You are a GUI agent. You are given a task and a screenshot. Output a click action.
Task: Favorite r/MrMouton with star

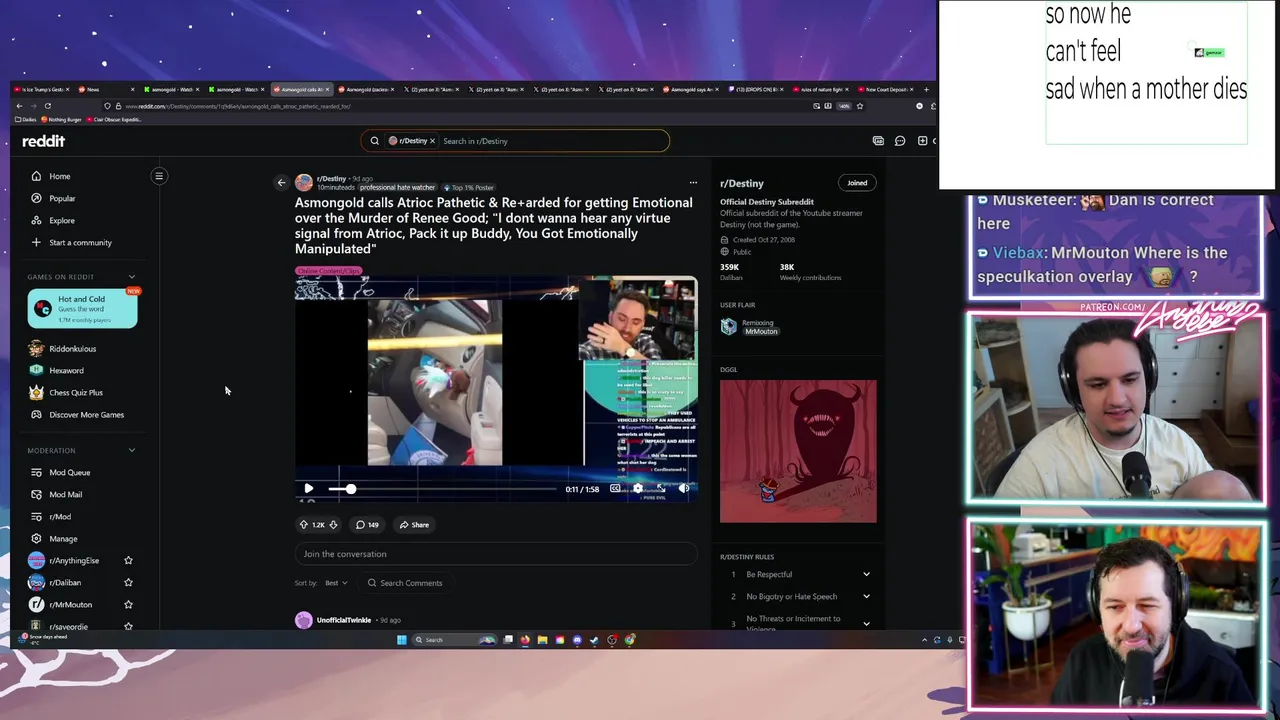pos(128,605)
